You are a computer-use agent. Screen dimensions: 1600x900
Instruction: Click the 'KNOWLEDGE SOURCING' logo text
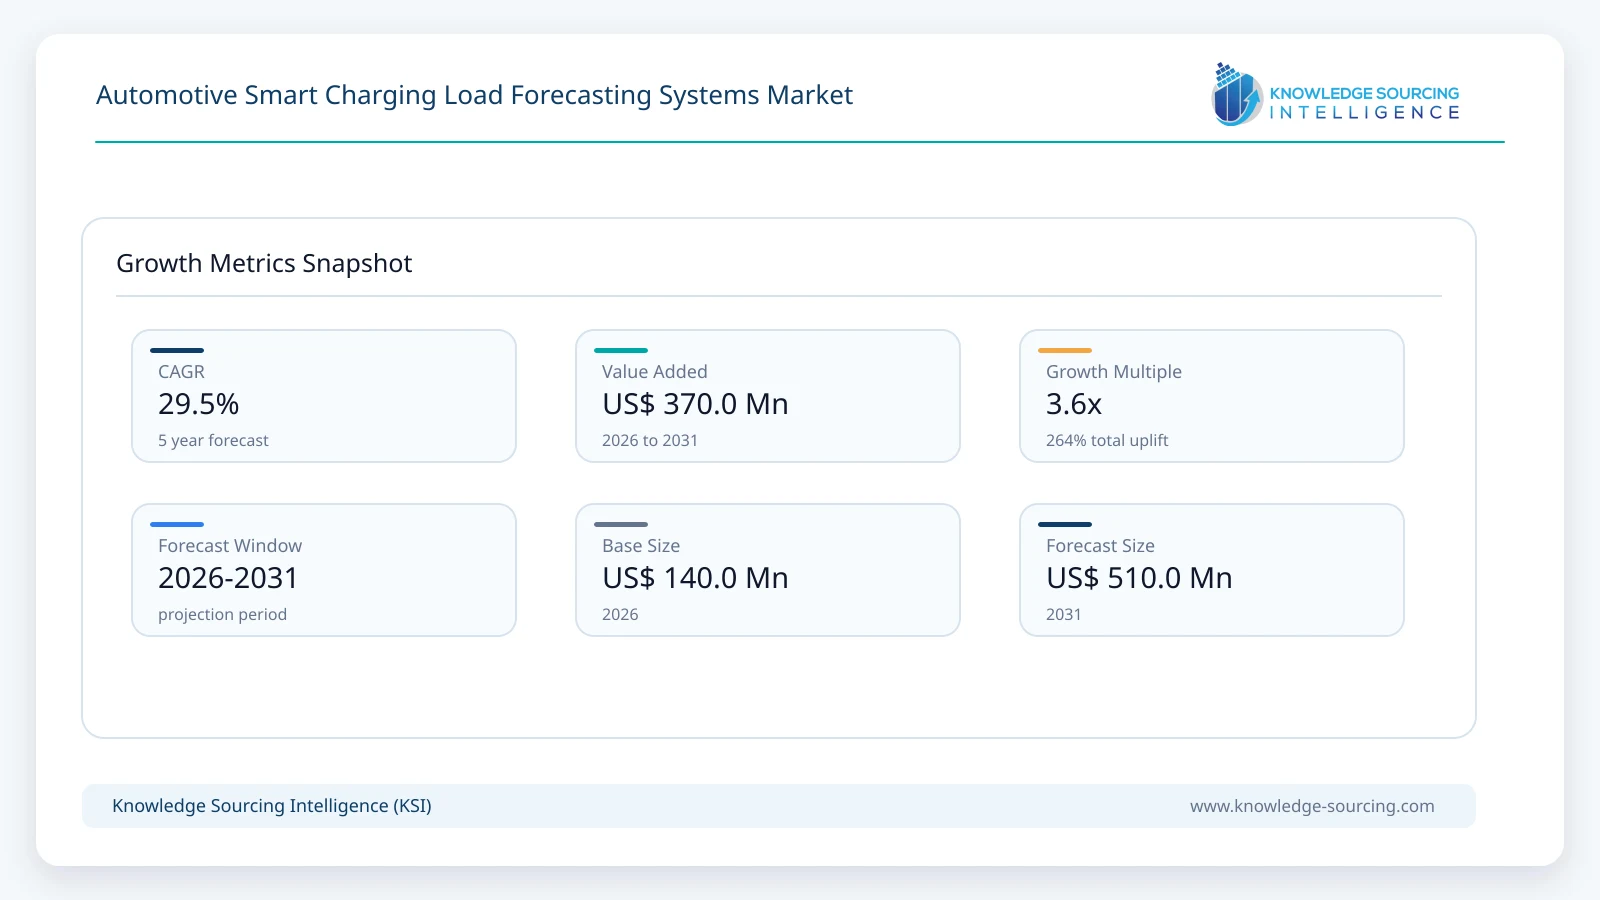(x=1364, y=93)
